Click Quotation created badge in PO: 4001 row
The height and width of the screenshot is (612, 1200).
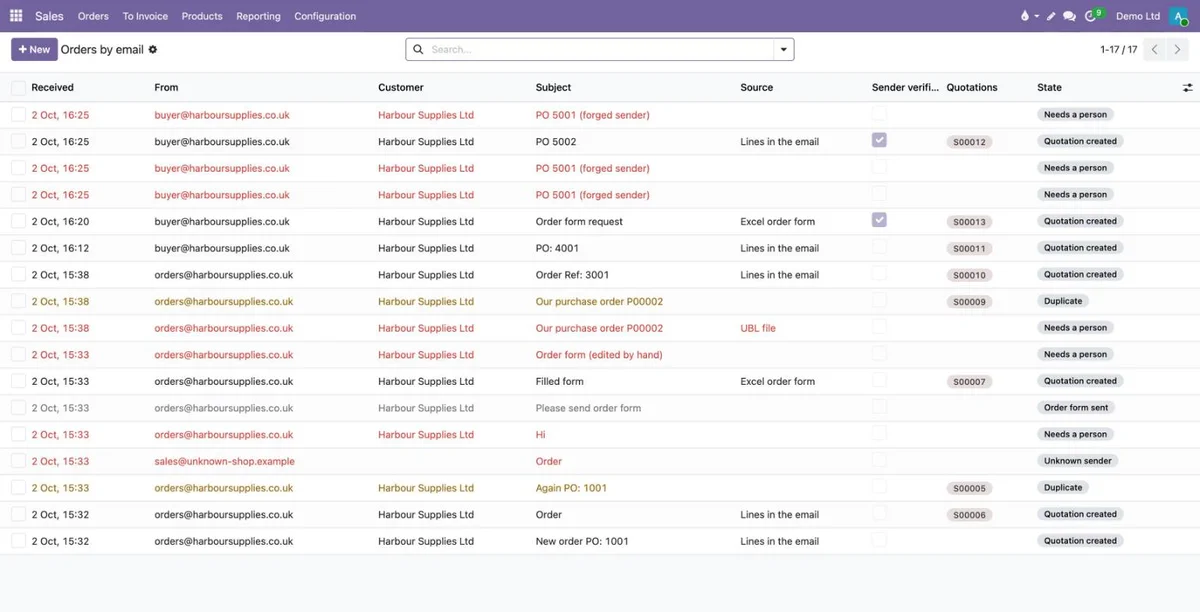point(1080,248)
